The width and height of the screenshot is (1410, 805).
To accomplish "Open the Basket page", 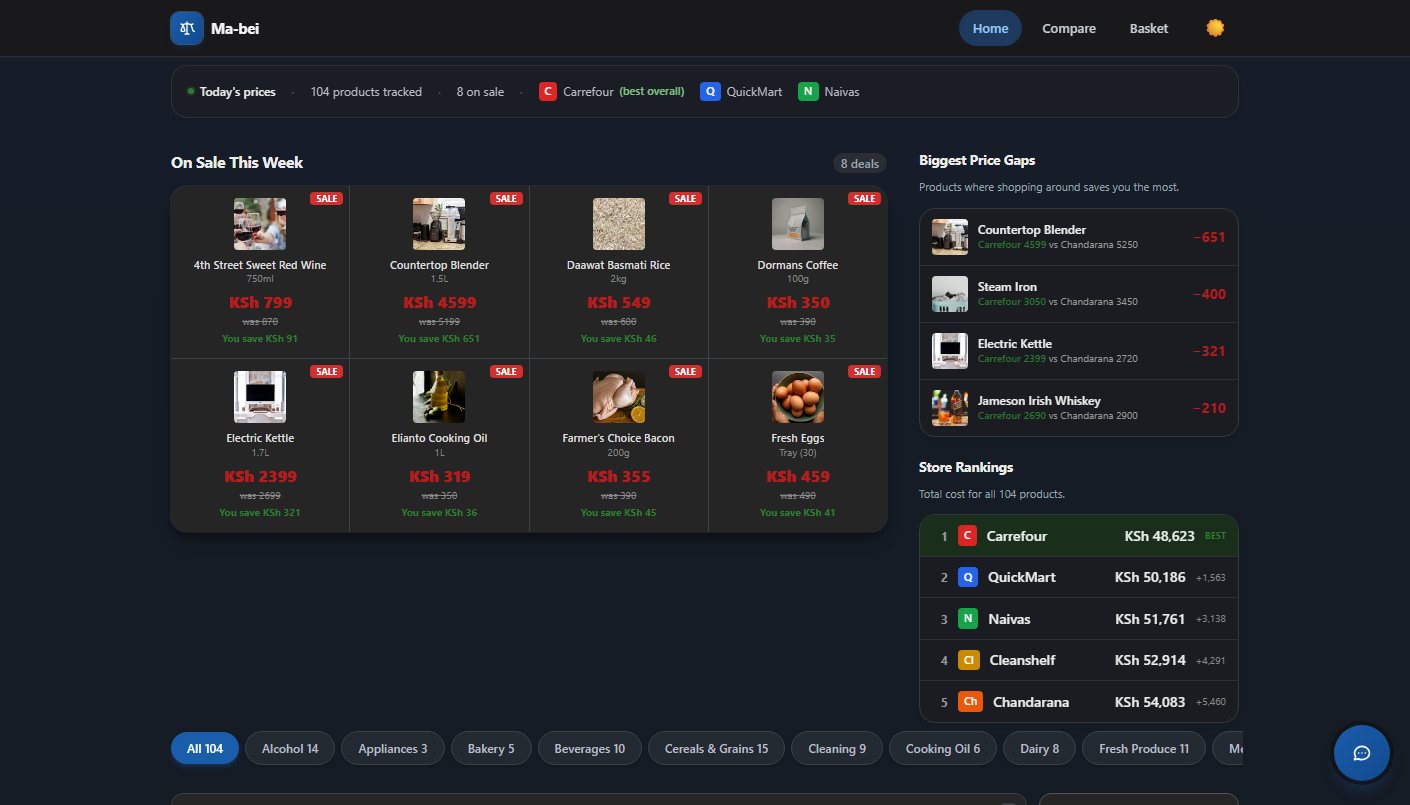I will [1149, 28].
